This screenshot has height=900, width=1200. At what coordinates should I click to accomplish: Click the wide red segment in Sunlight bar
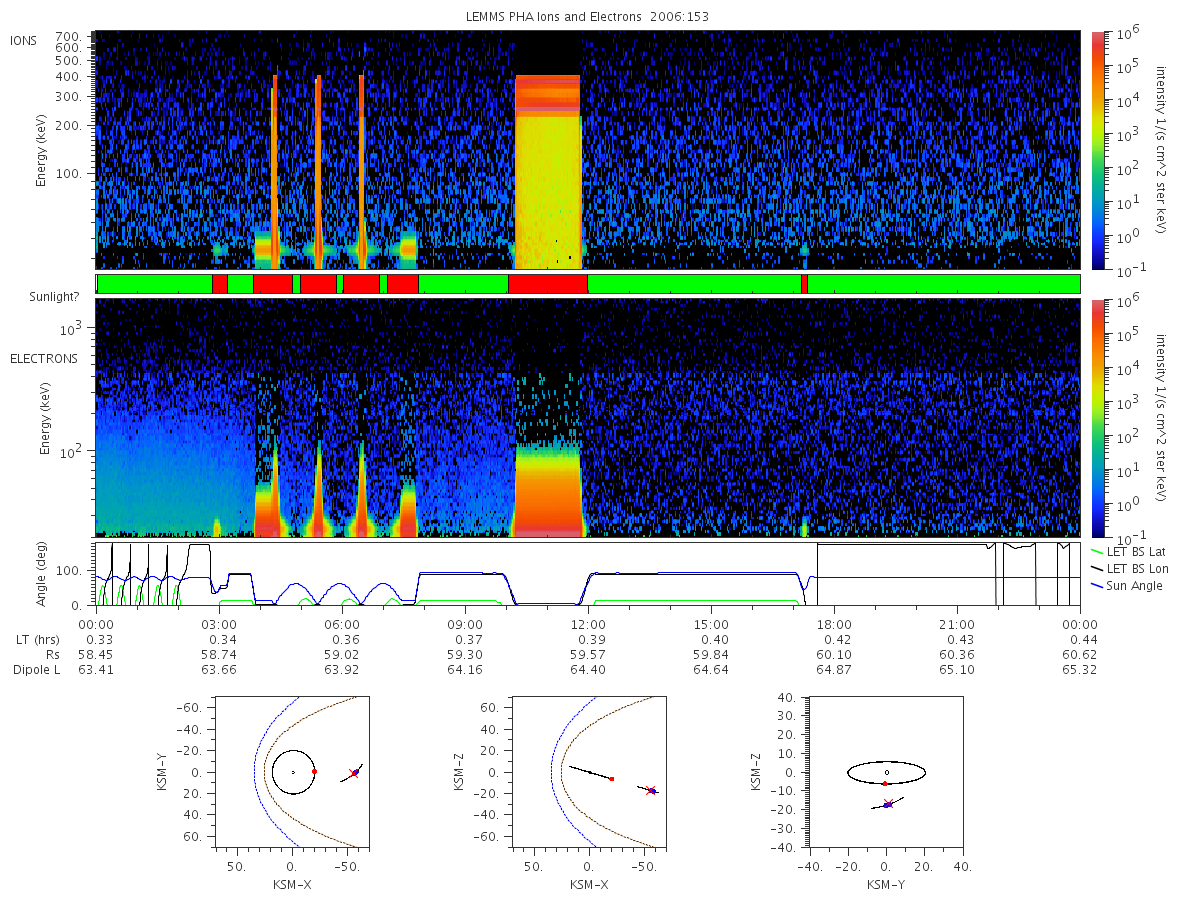[x=547, y=284]
